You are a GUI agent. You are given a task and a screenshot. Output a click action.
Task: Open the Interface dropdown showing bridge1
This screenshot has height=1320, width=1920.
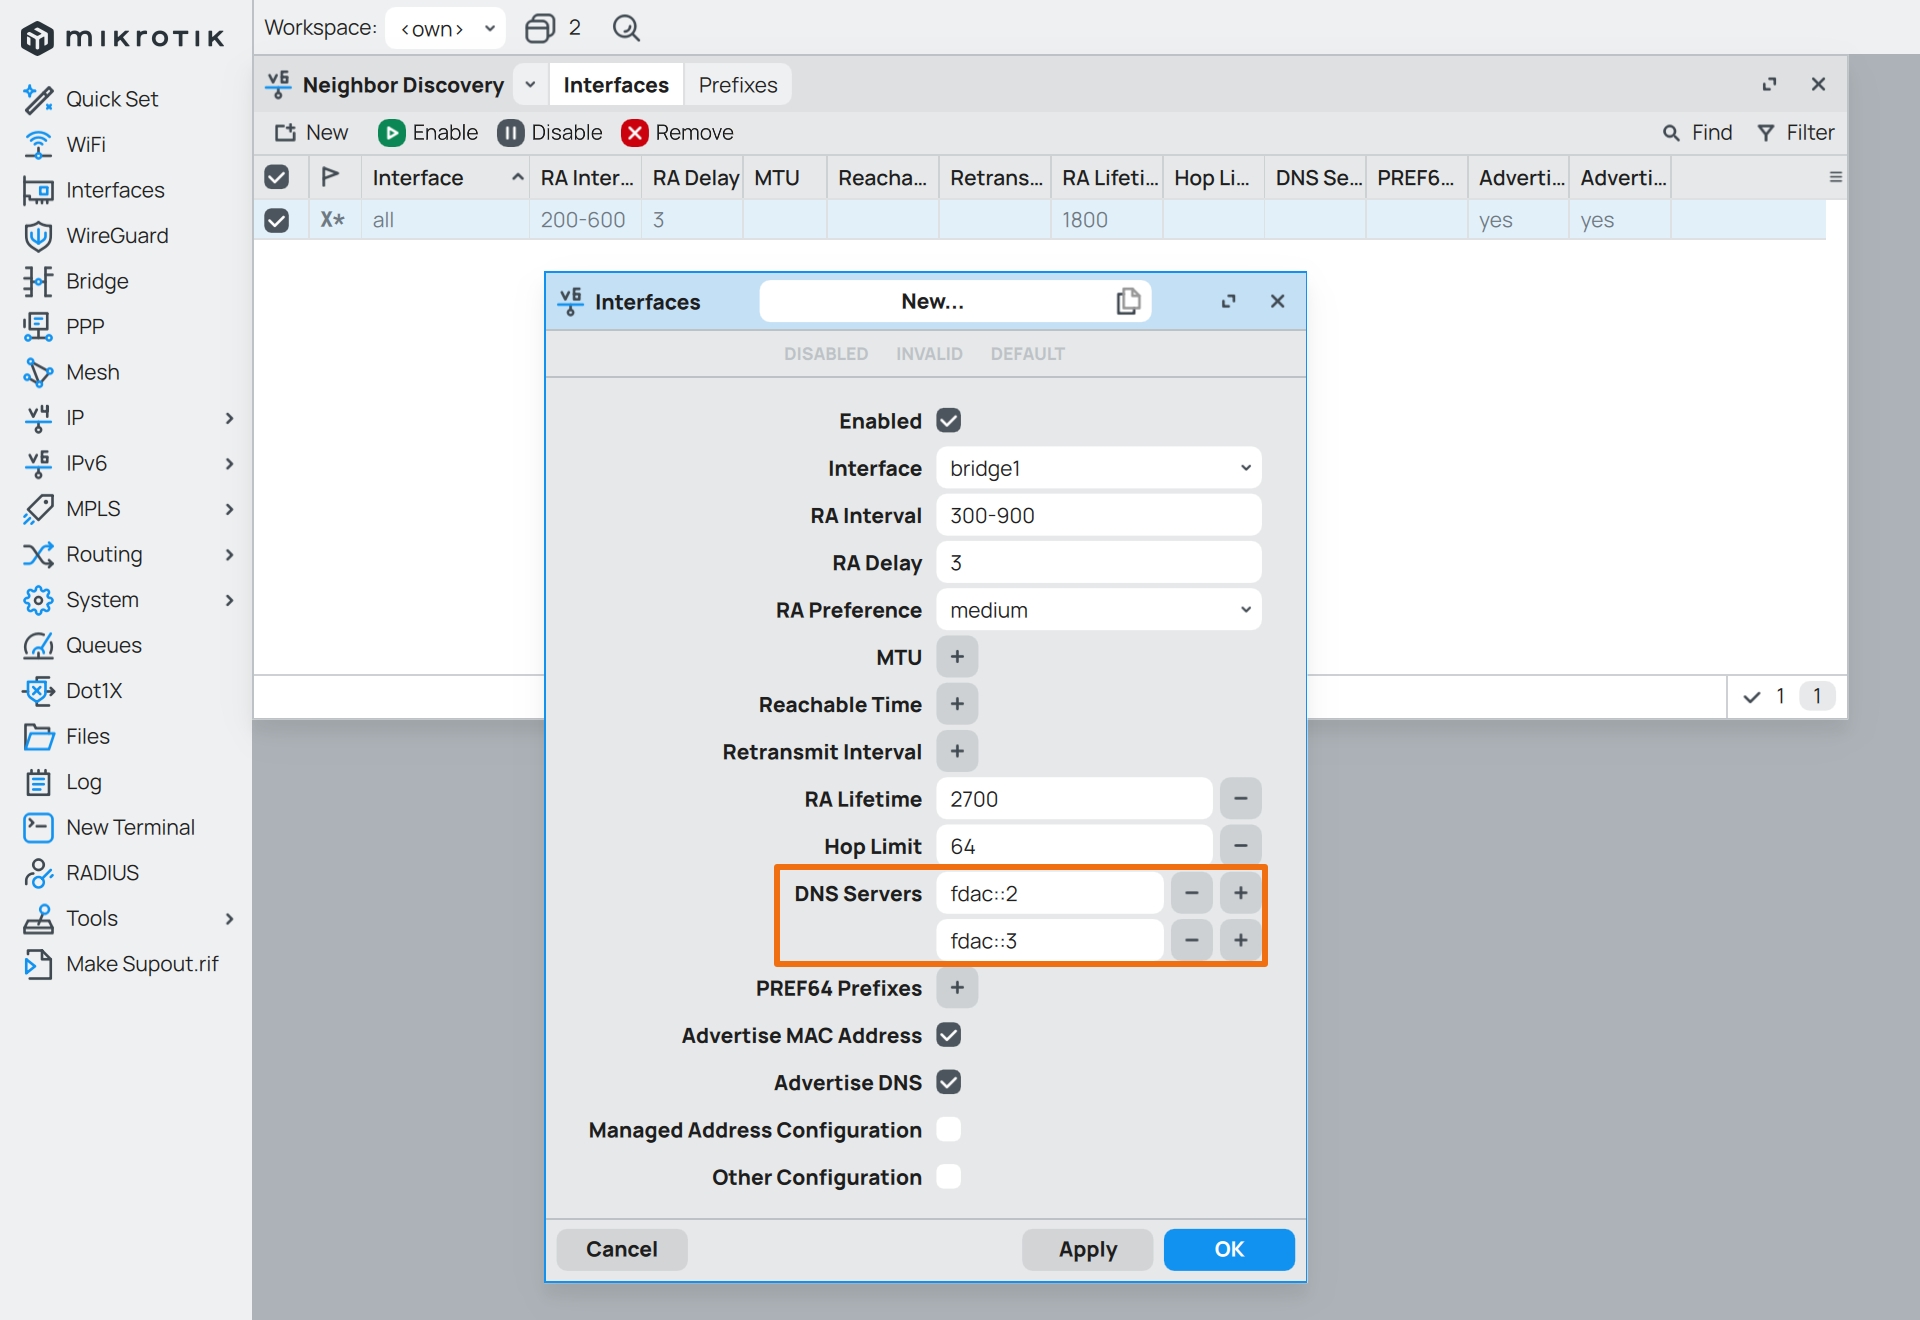point(1099,468)
